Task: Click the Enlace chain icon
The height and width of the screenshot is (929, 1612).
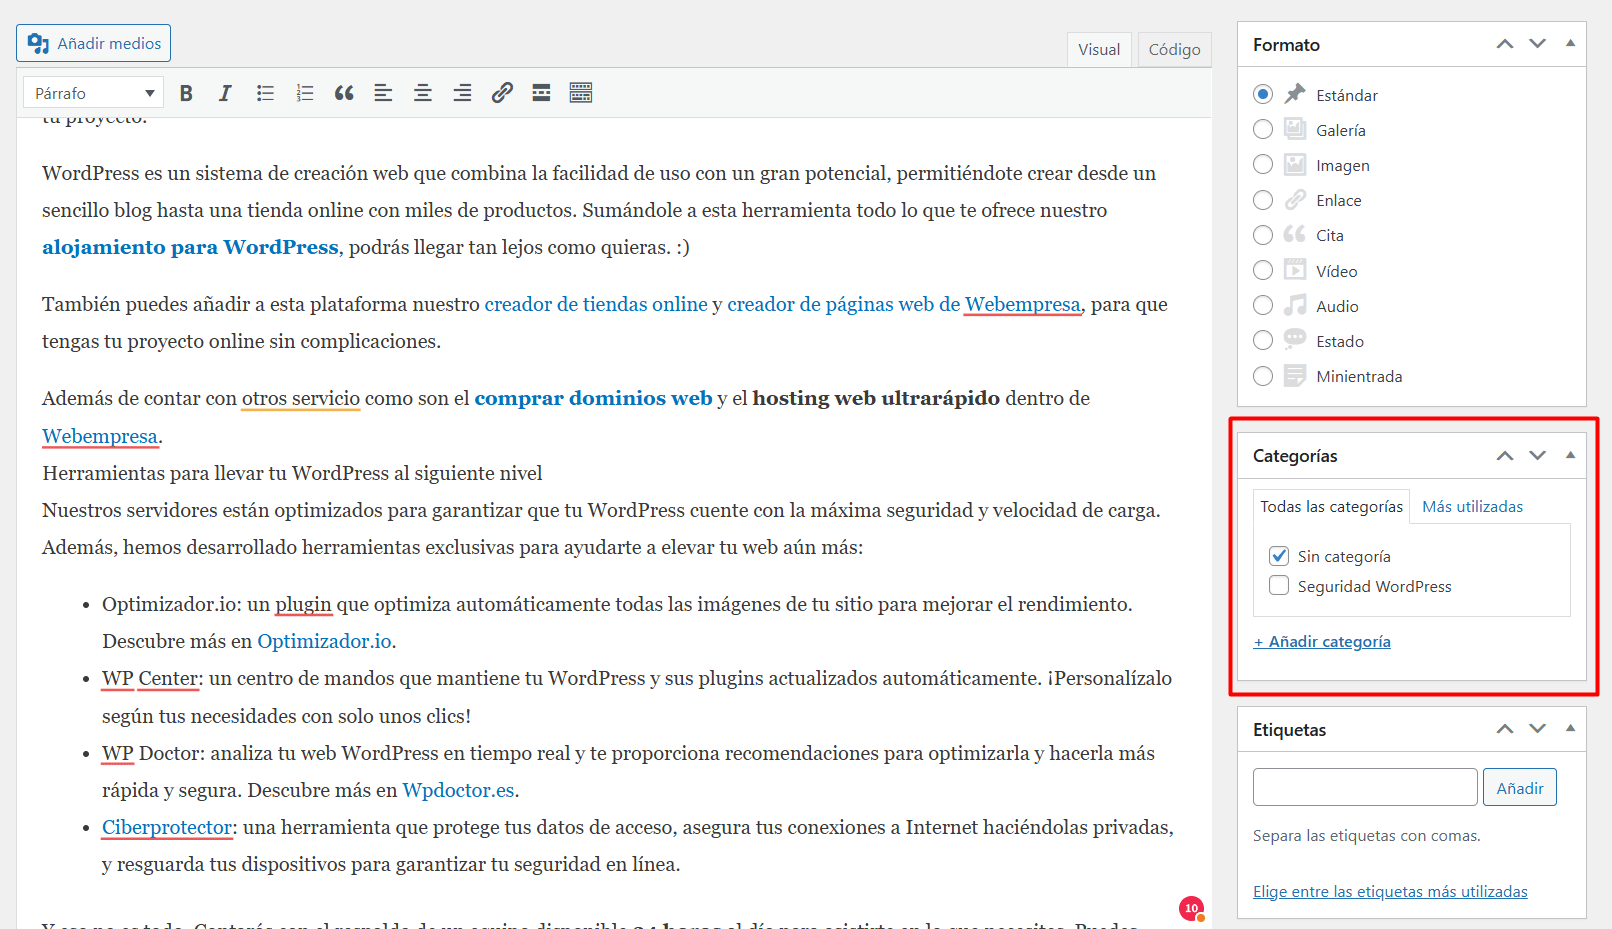Action: 1295,199
